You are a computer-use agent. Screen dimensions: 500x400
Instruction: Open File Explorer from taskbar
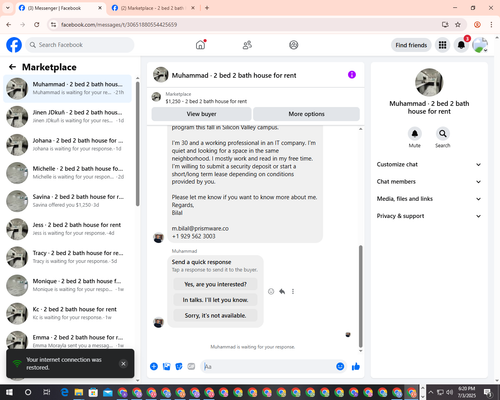click(x=79, y=392)
